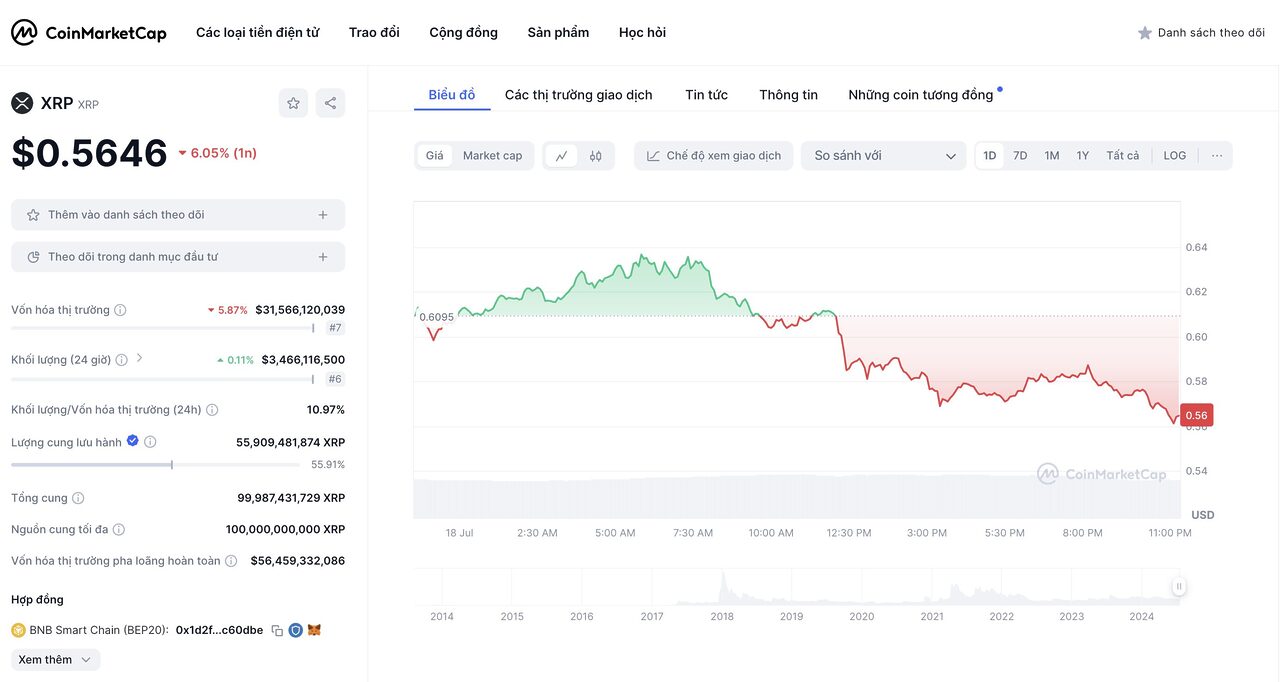Switch to Các thị trường giao dịch tab
Viewport: 1280px width, 682px height.
click(x=579, y=95)
